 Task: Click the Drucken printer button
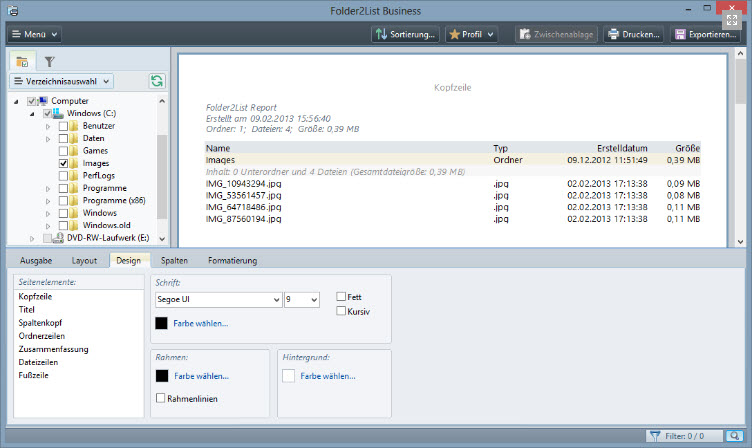[634, 34]
